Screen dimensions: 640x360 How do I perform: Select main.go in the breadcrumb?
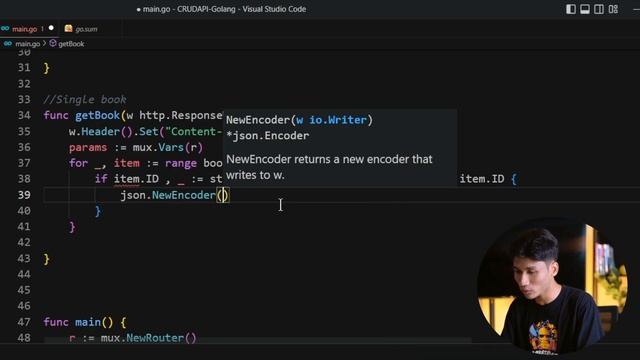[27, 44]
